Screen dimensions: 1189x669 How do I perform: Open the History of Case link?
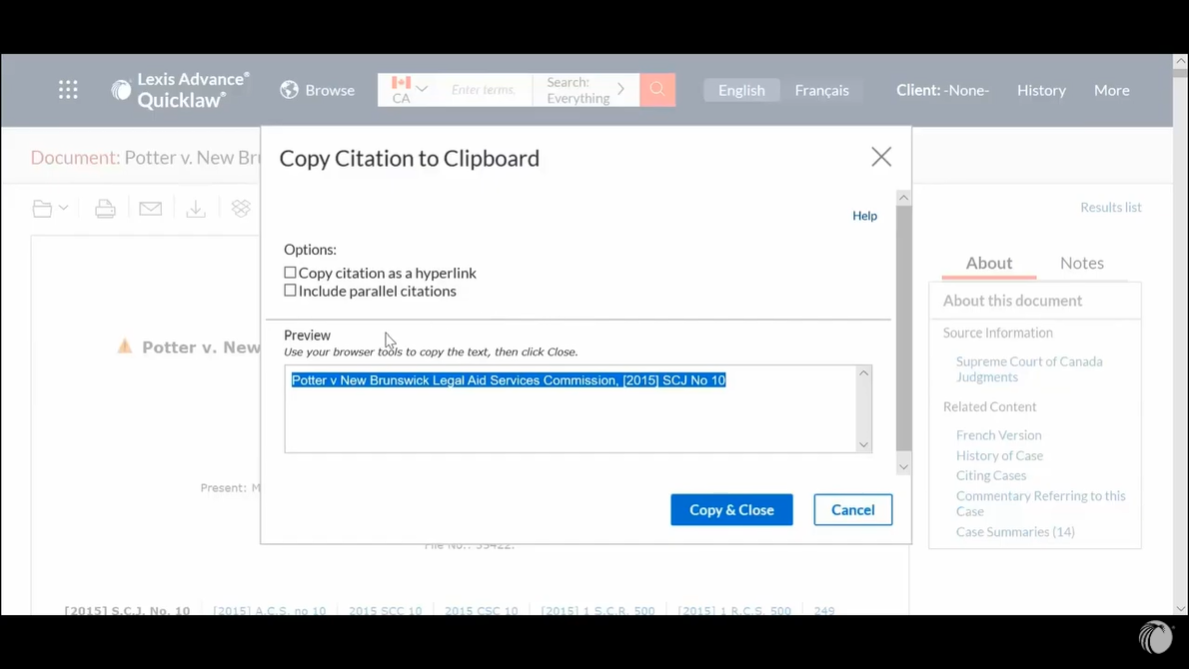point(999,456)
